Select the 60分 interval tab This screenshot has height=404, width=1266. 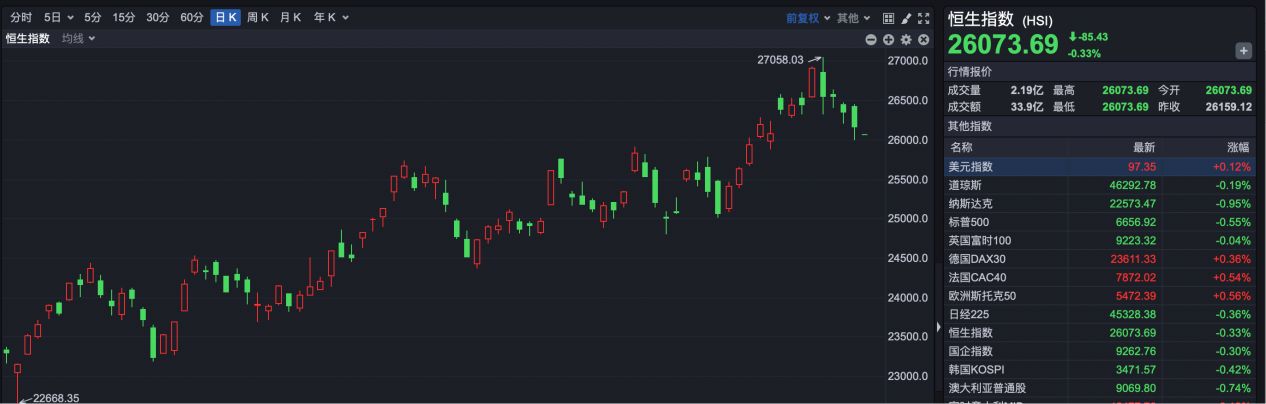click(x=192, y=18)
